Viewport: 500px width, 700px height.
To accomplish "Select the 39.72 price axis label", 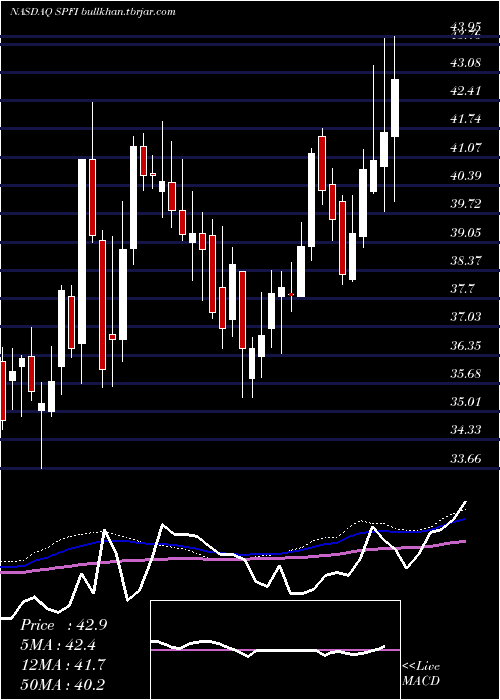I will pos(466,204).
